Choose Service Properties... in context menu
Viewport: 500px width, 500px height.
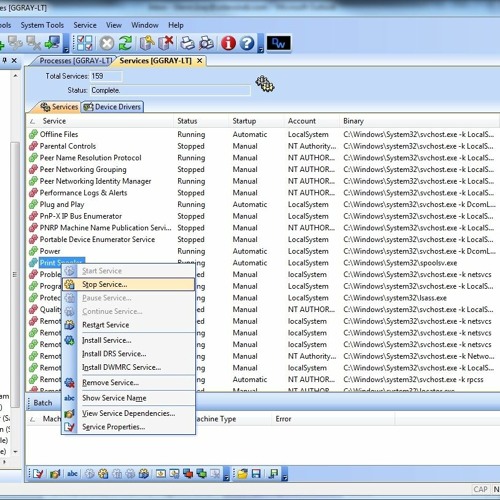point(129,427)
